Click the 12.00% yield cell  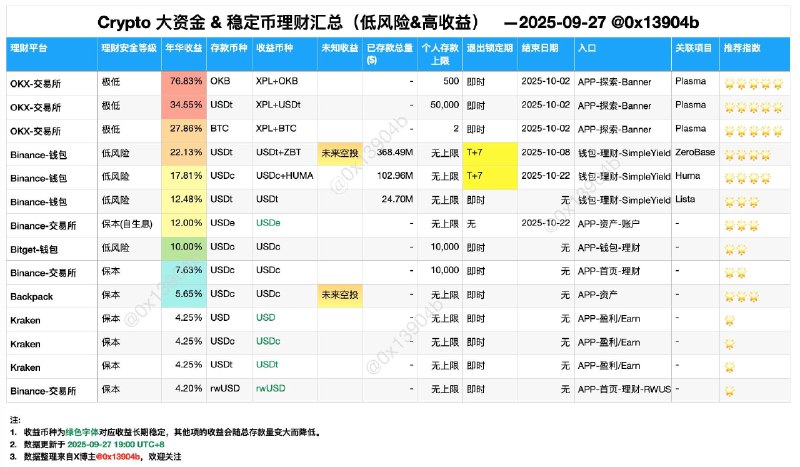184,225
